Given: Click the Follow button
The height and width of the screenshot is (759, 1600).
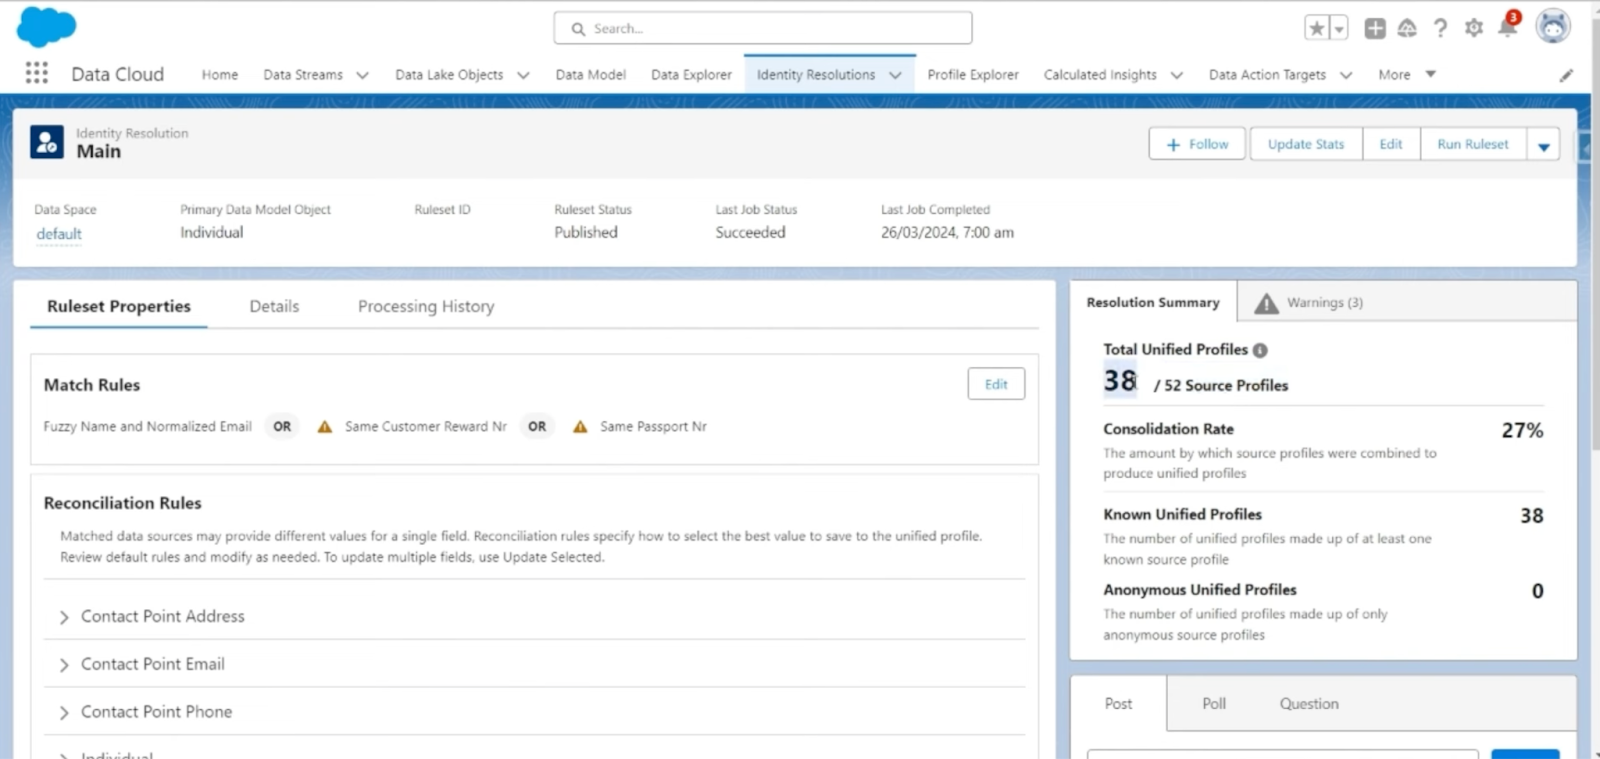Looking at the screenshot, I should coord(1197,144).
